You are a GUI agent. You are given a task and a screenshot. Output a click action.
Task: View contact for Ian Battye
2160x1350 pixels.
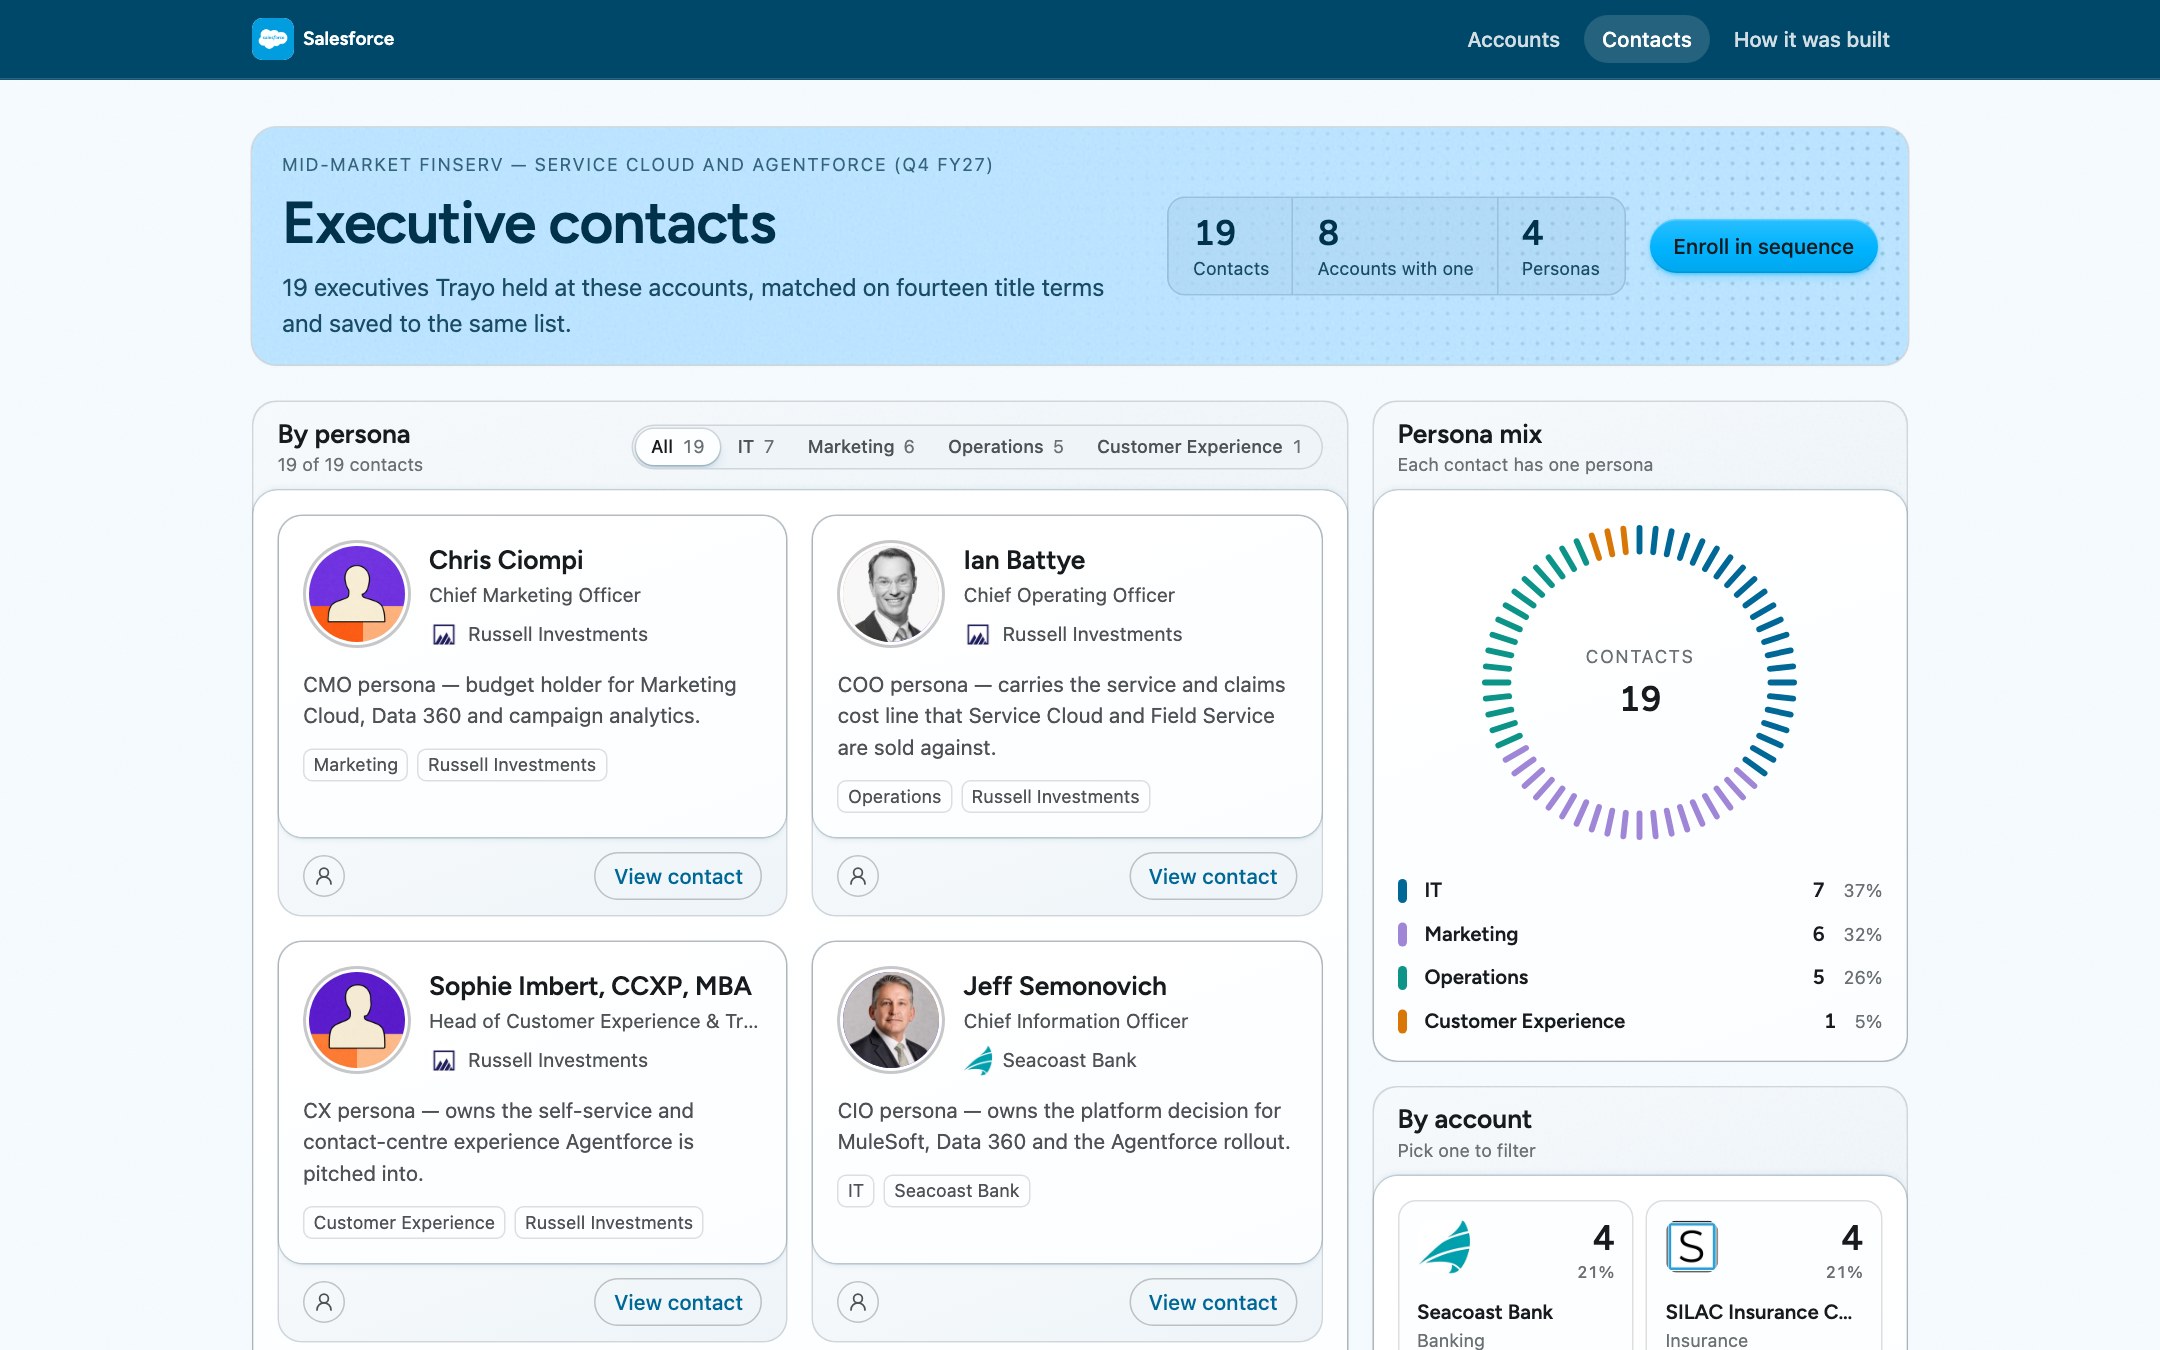(1212, 876)
